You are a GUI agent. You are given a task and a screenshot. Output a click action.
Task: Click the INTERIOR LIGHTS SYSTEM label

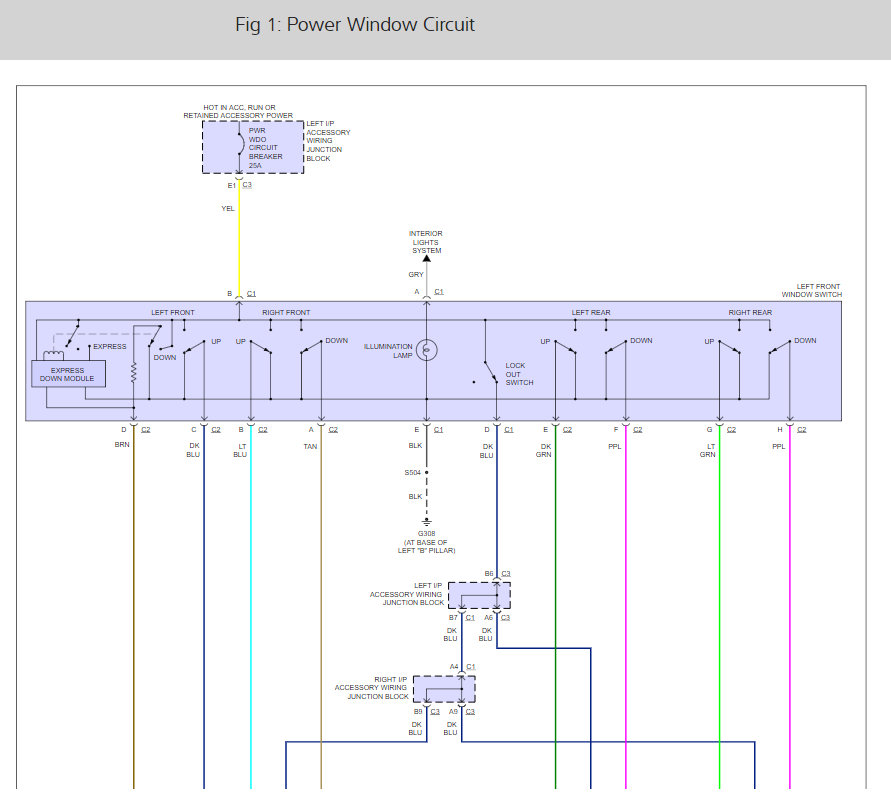point(426,242)
